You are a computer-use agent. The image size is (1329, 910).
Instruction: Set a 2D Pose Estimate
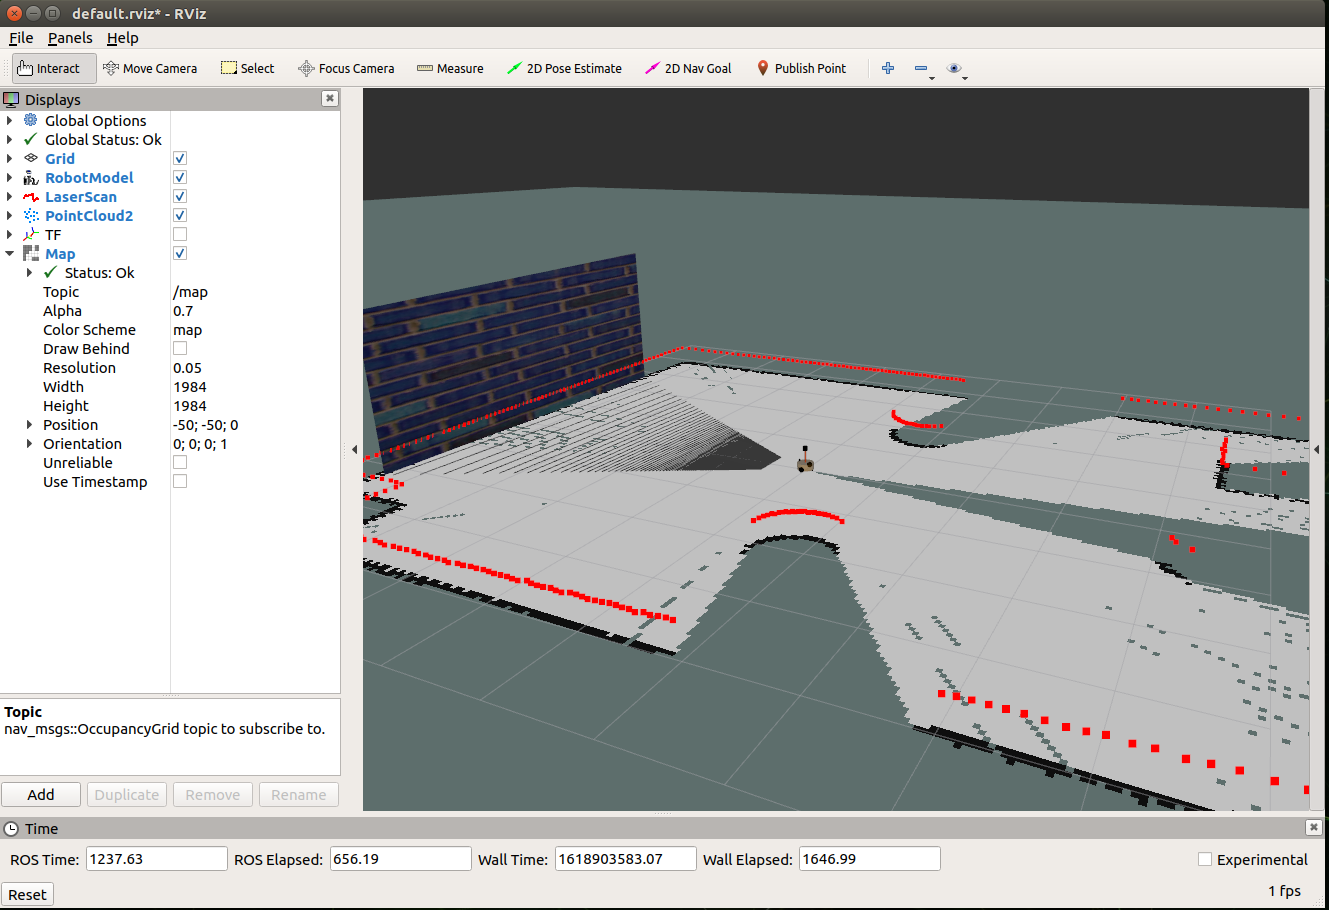coord(565,68)
